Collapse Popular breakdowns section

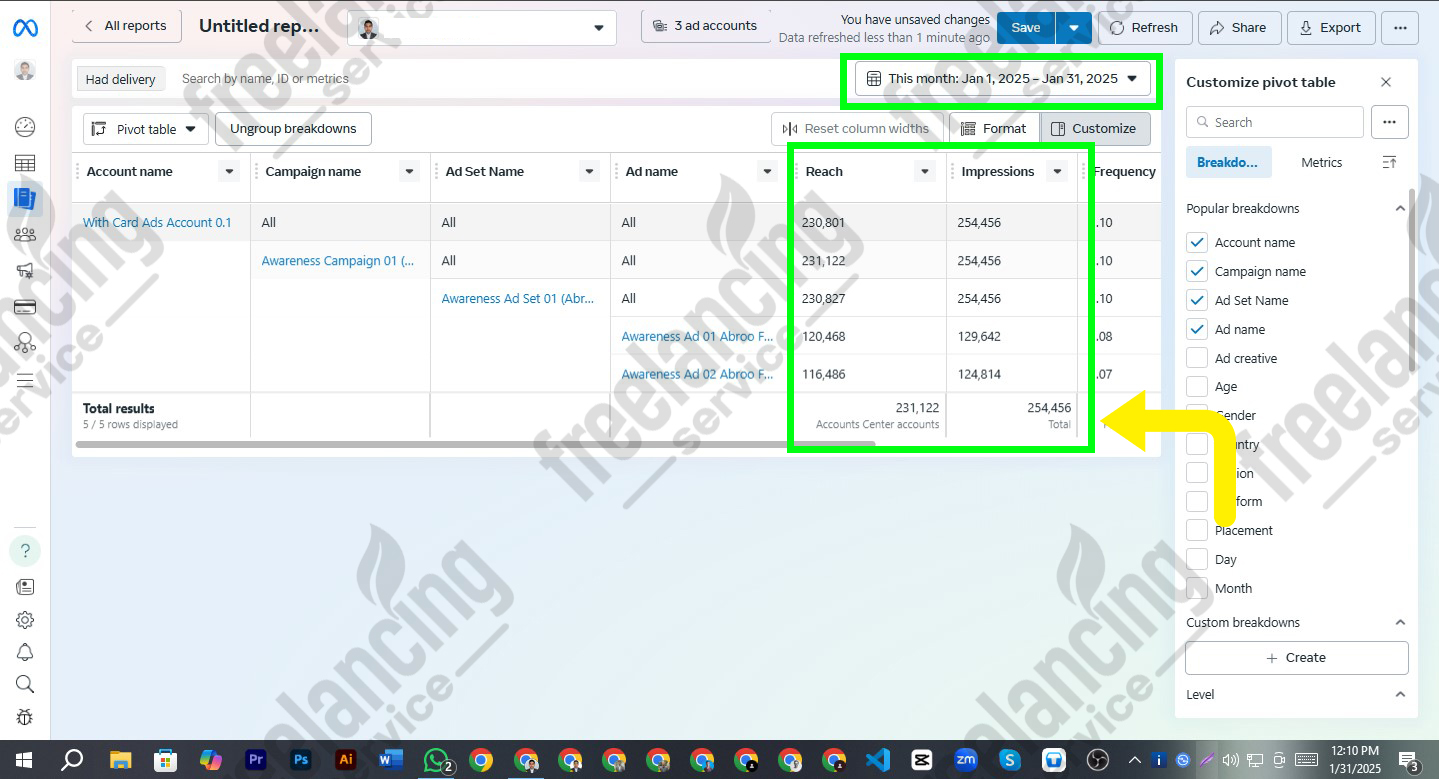(1400, 208)
